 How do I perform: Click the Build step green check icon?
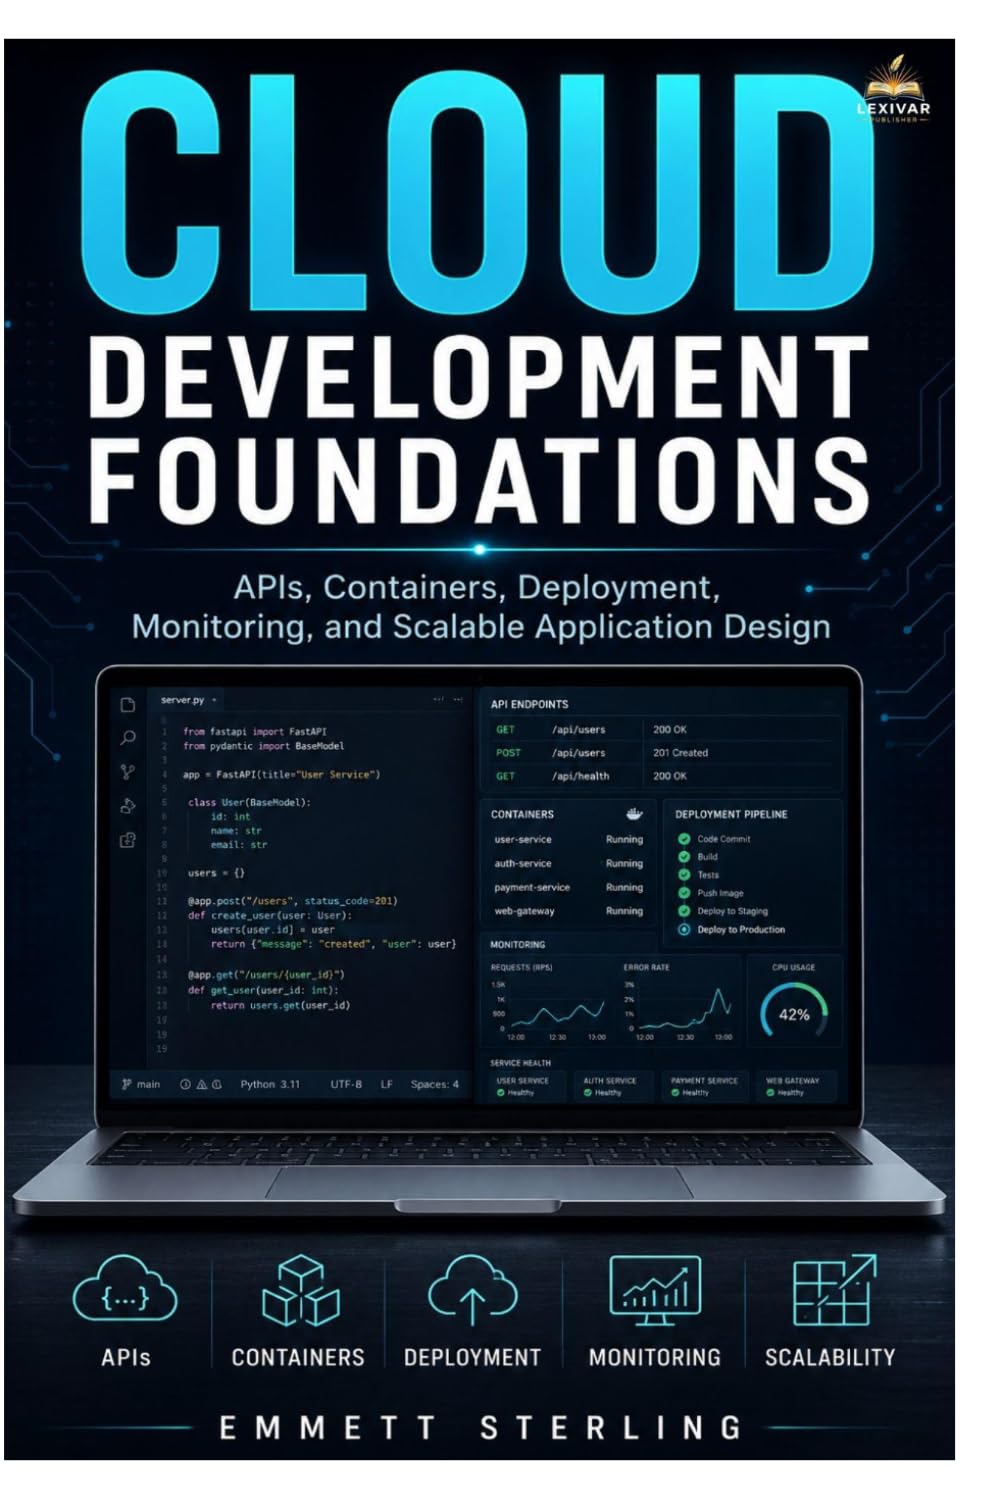[684, 857]
